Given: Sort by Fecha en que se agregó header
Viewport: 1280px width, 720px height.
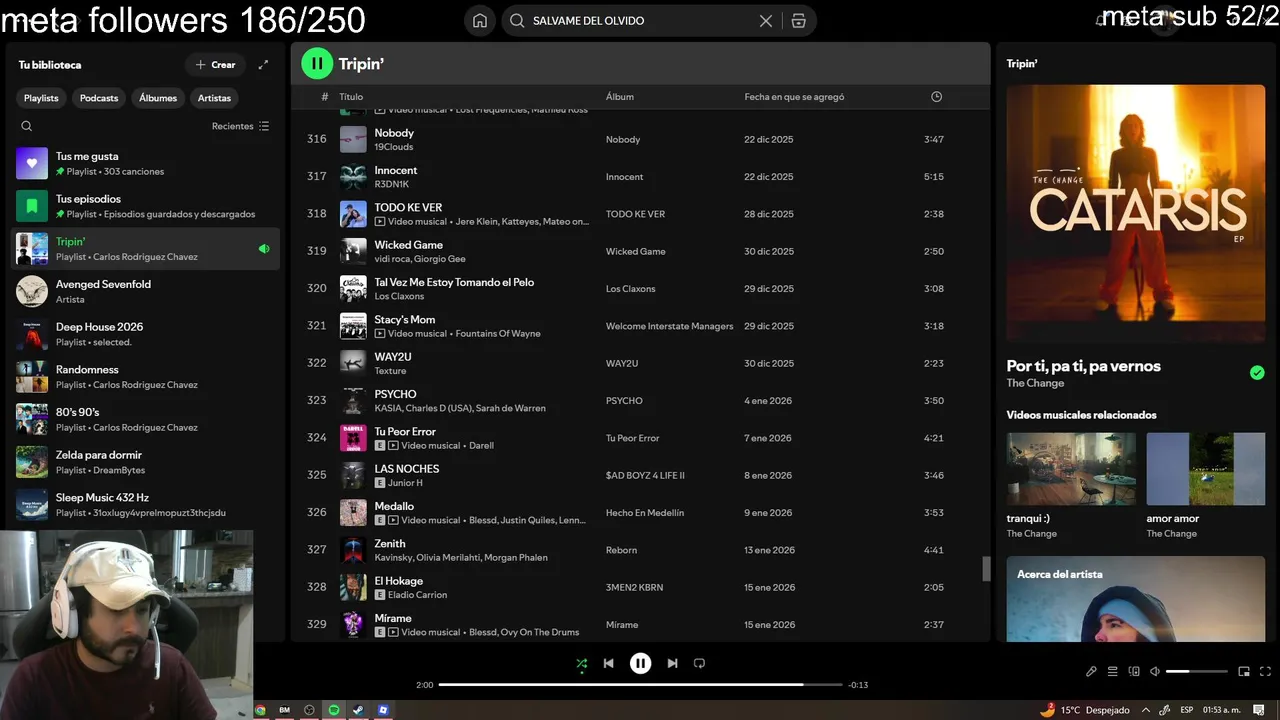Looking at the screenshot, I should (x=794, y=97).
